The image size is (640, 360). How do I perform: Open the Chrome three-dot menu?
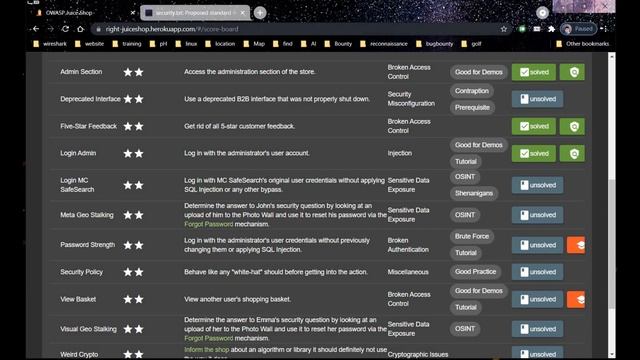click(x=606, y=29)
